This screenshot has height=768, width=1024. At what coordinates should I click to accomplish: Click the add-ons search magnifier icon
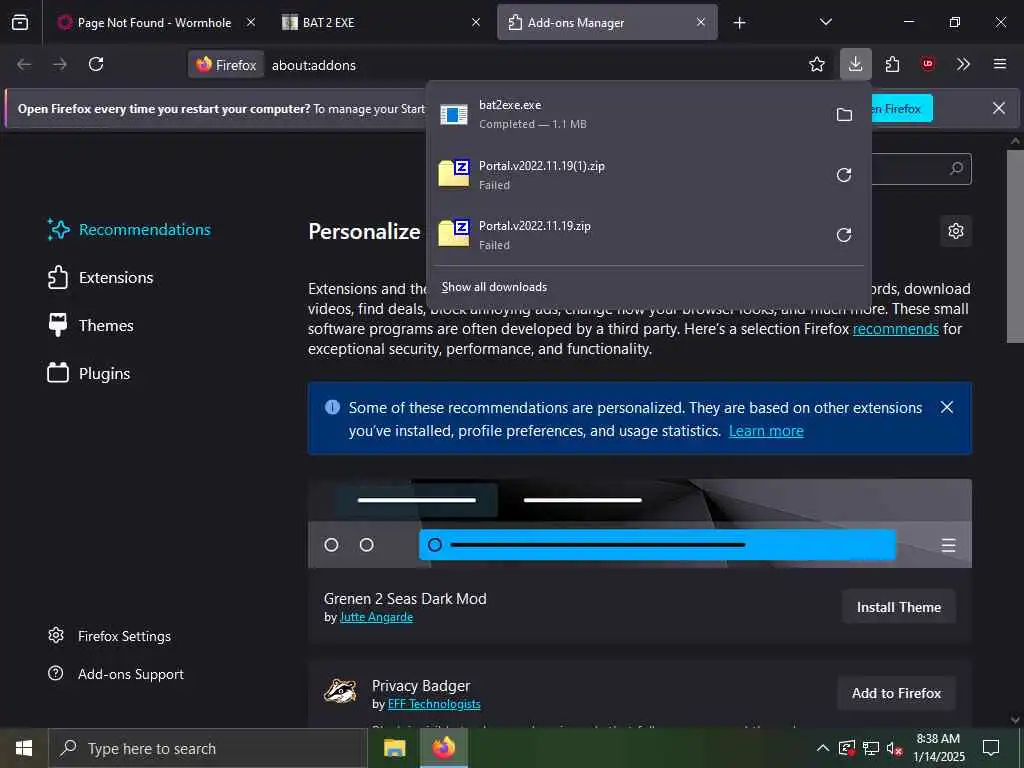click(x=956, y=168)
